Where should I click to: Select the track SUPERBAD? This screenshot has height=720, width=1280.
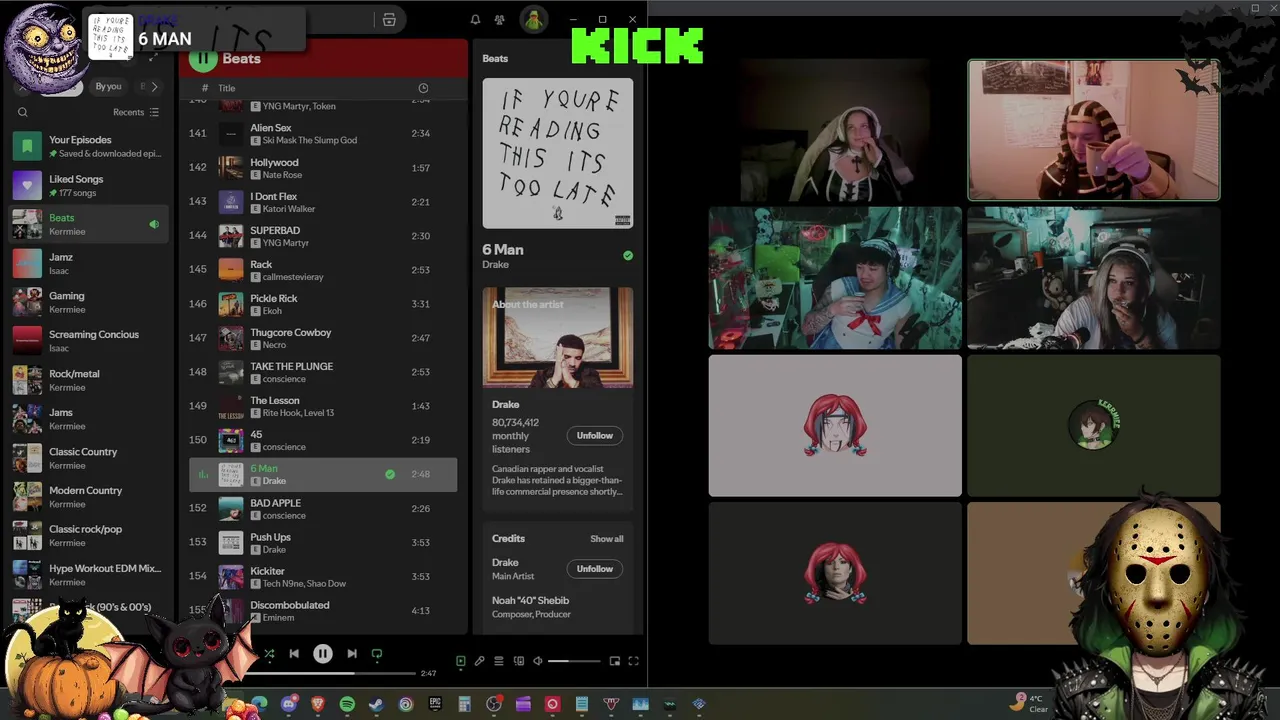pos(323,236)
